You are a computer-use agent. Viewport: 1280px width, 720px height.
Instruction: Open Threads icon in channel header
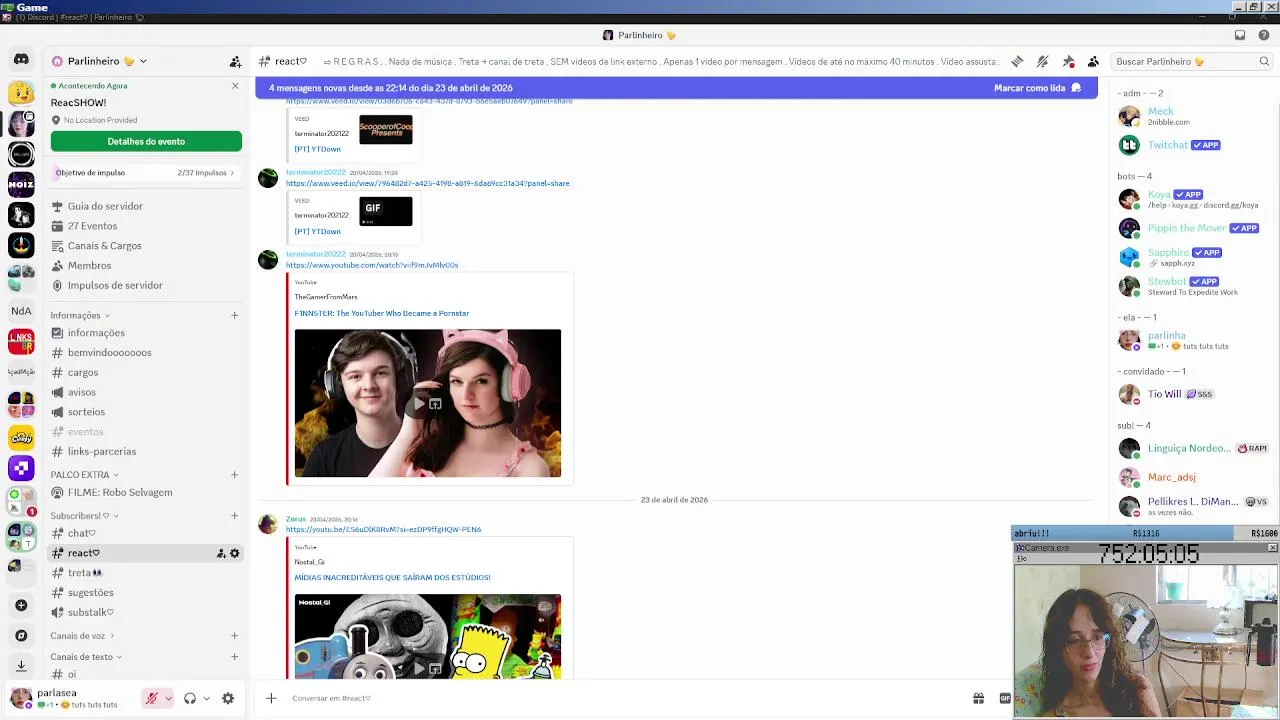1017,61
